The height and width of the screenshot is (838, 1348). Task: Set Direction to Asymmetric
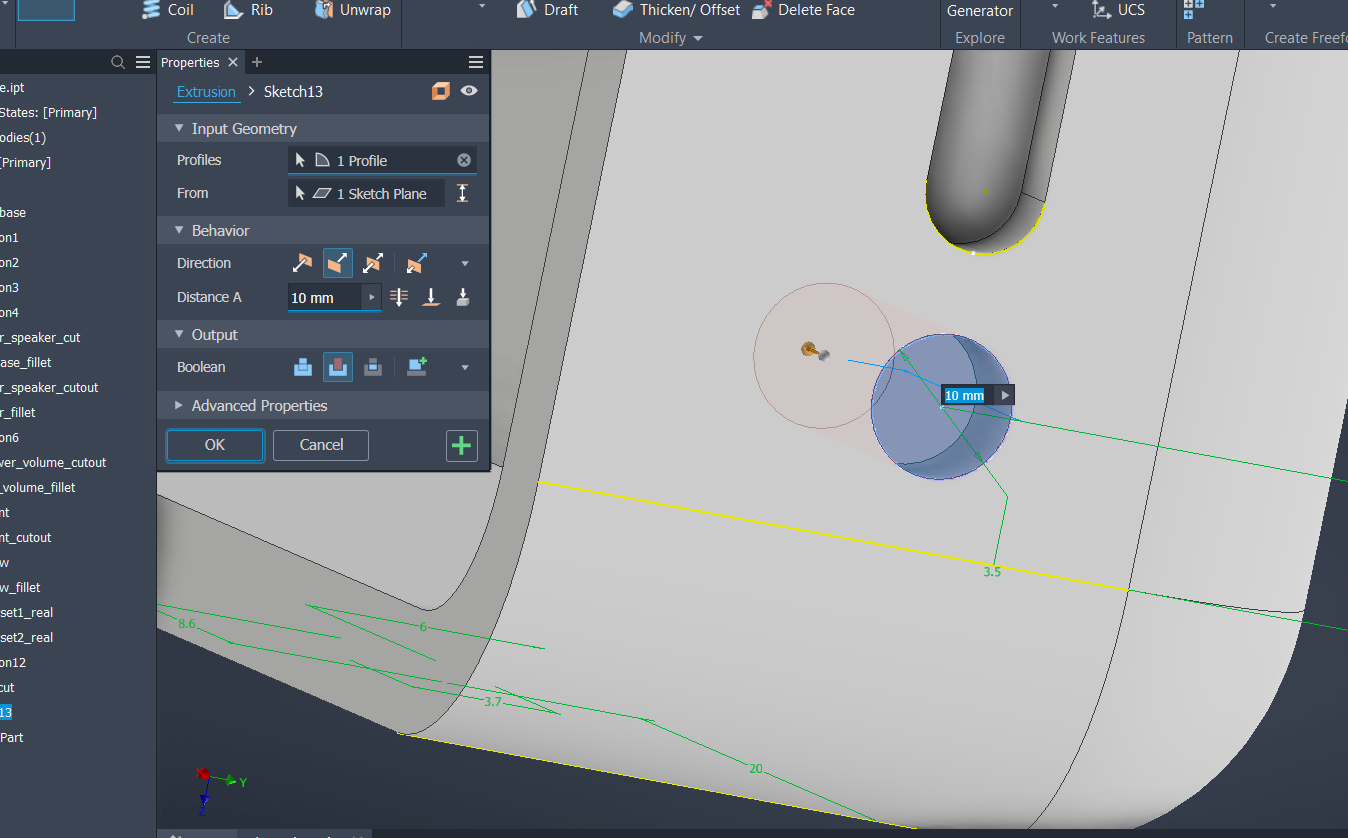(x=417, y=263)
